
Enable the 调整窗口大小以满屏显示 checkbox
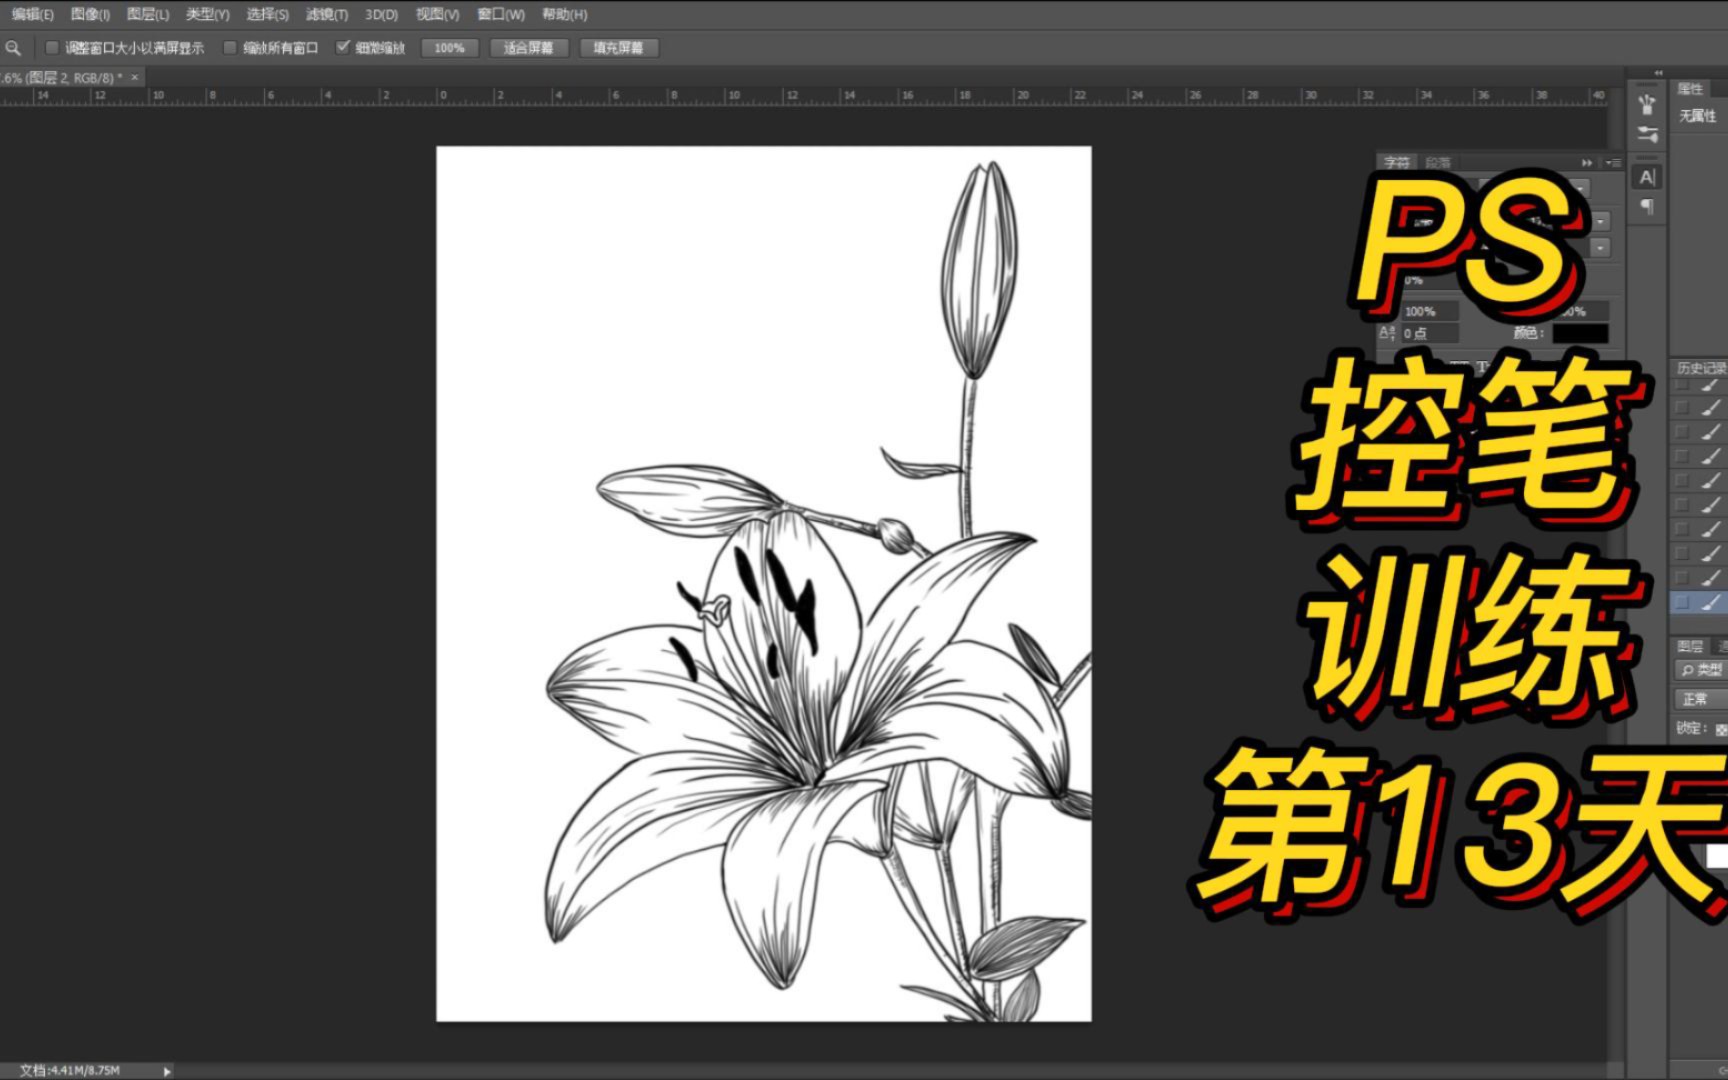coord(50,47)
